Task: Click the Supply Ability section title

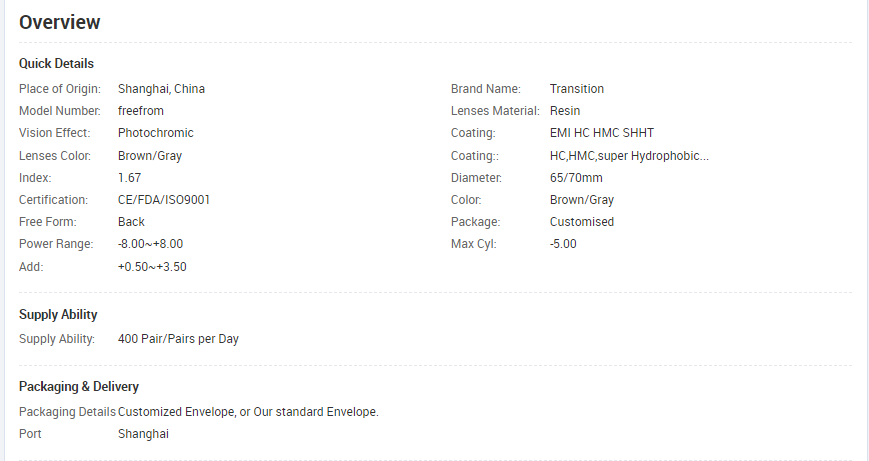Action: pyautogui.click(x=58, y=315)
